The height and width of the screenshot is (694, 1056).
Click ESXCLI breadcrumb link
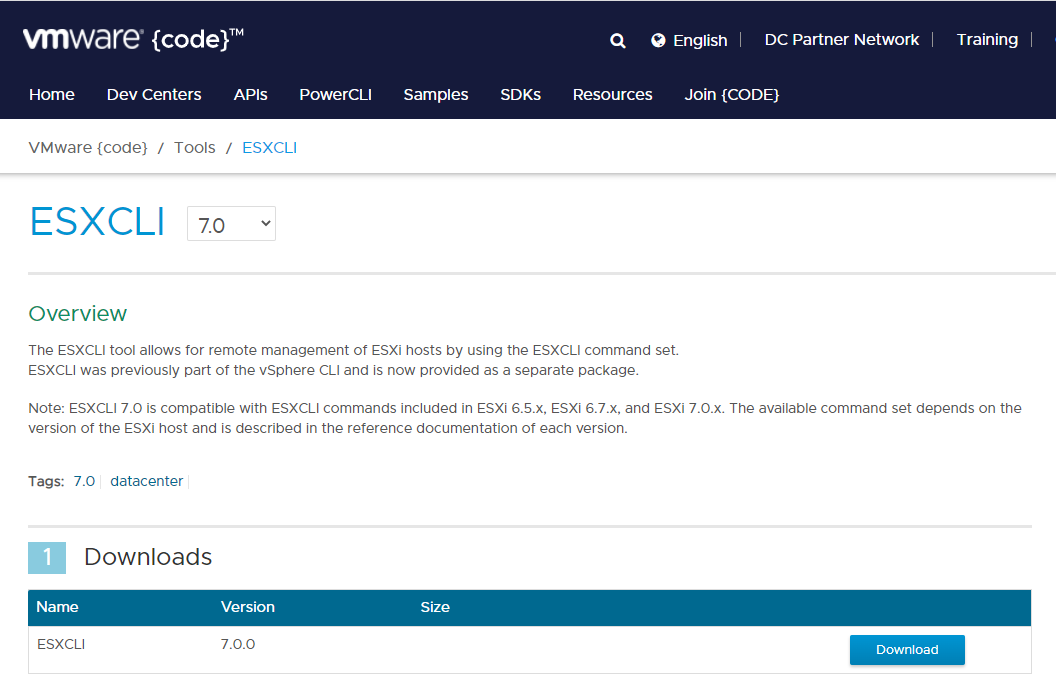point(269,148)
